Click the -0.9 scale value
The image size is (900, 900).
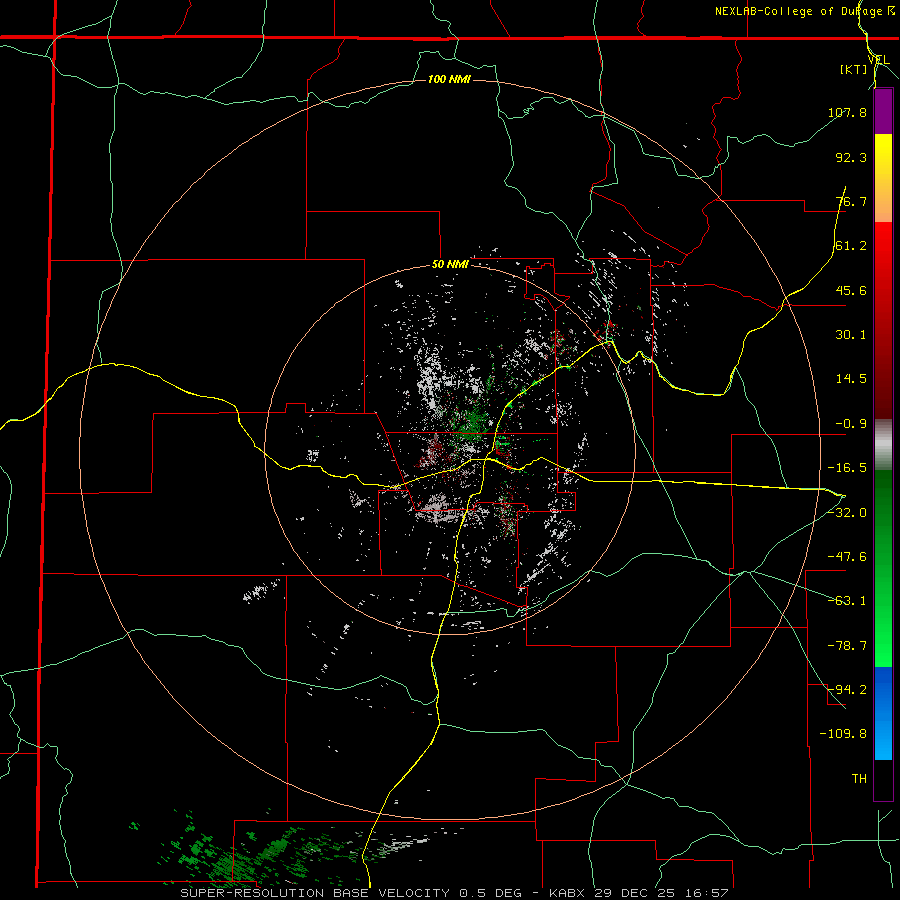click(x=851, y=424)
